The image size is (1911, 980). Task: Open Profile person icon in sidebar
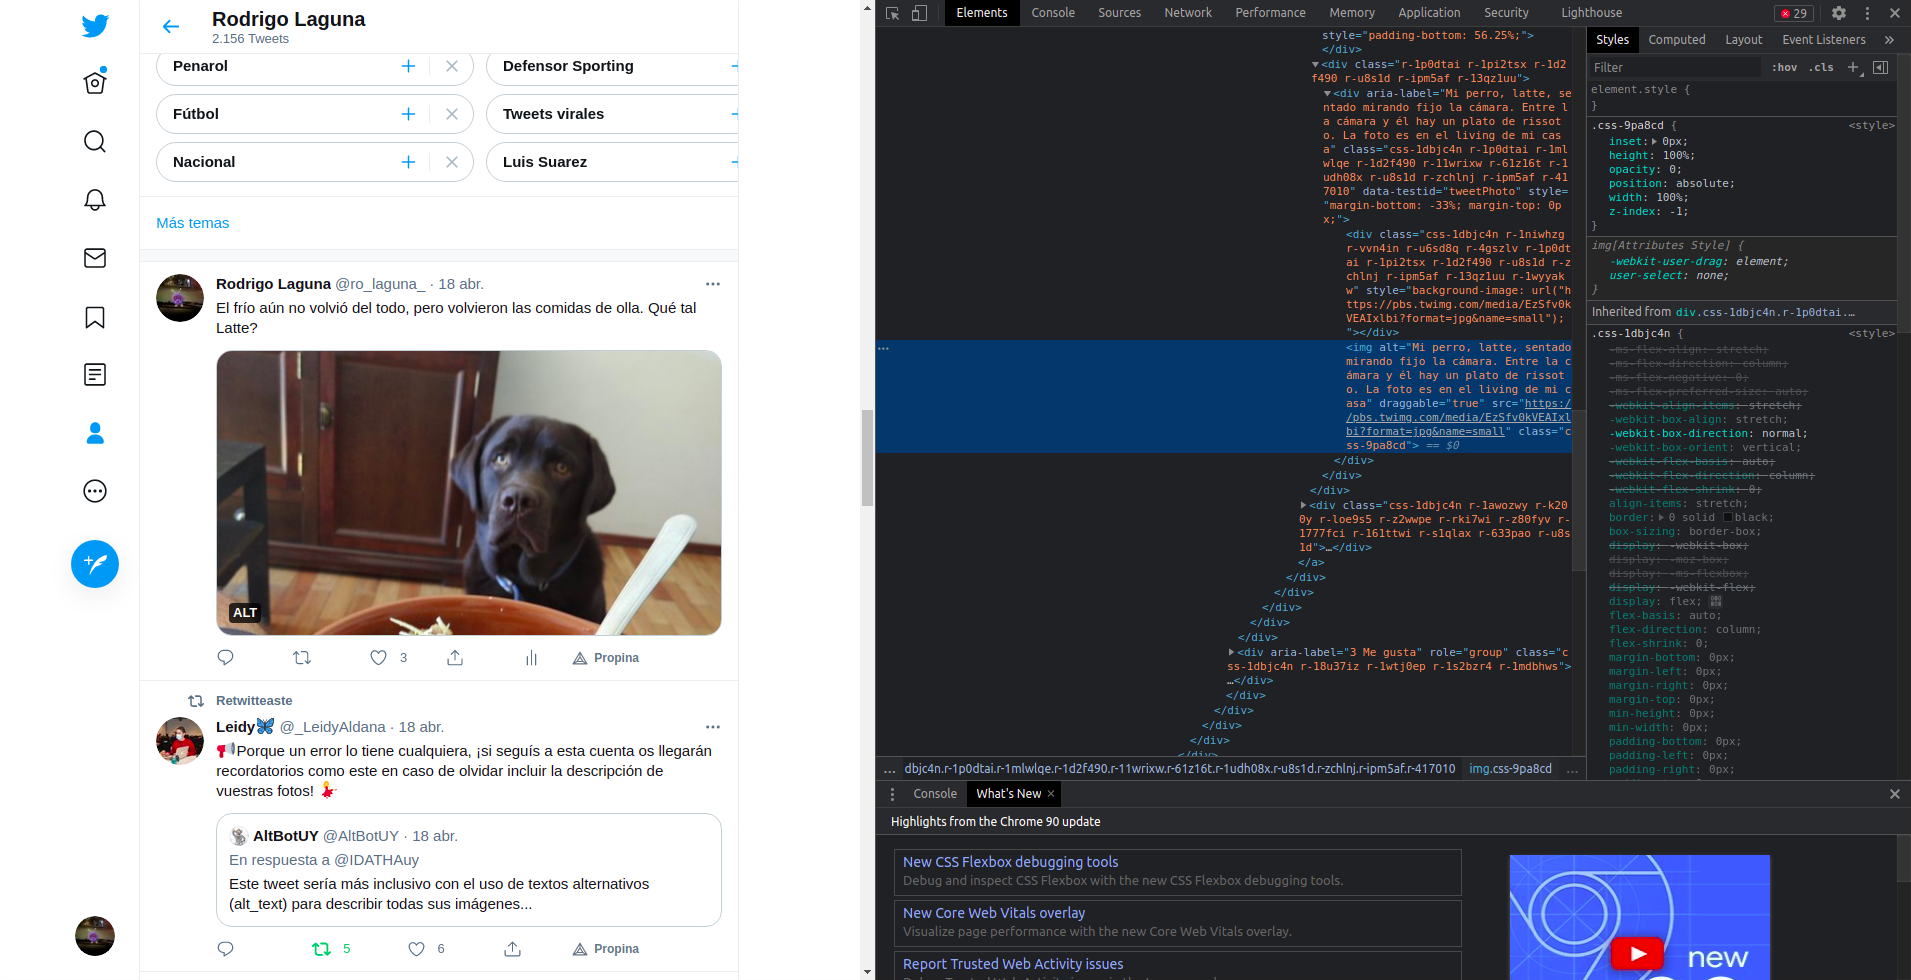[95, 433]
